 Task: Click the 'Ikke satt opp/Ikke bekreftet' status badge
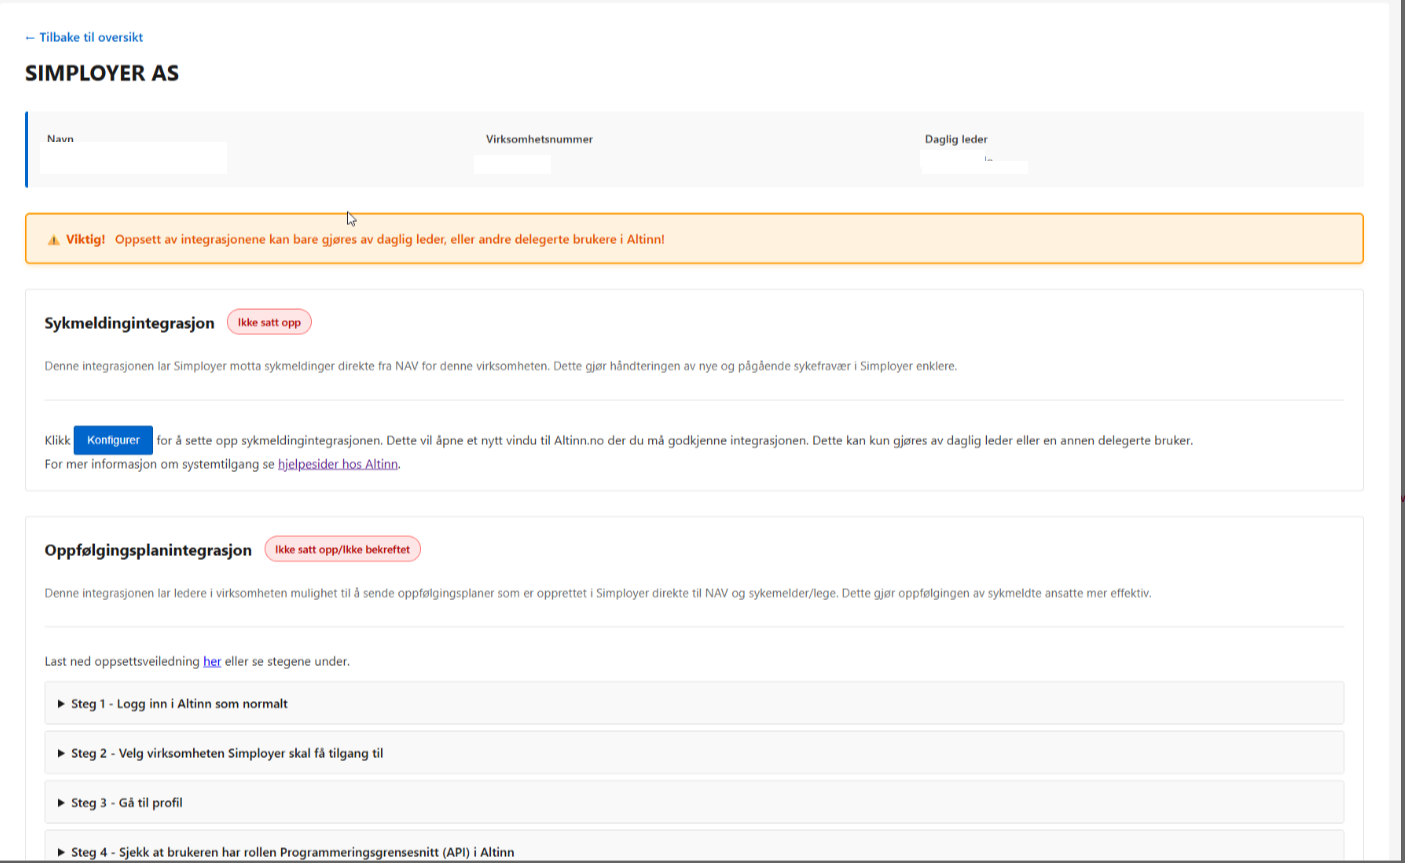point(342,549)
